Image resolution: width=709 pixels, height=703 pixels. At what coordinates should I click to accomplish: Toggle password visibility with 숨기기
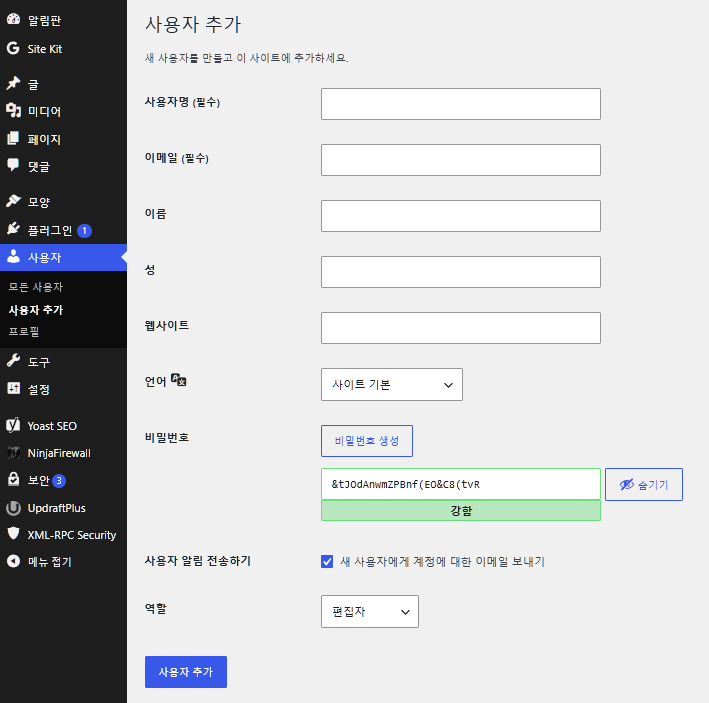(x=644, y=485)
